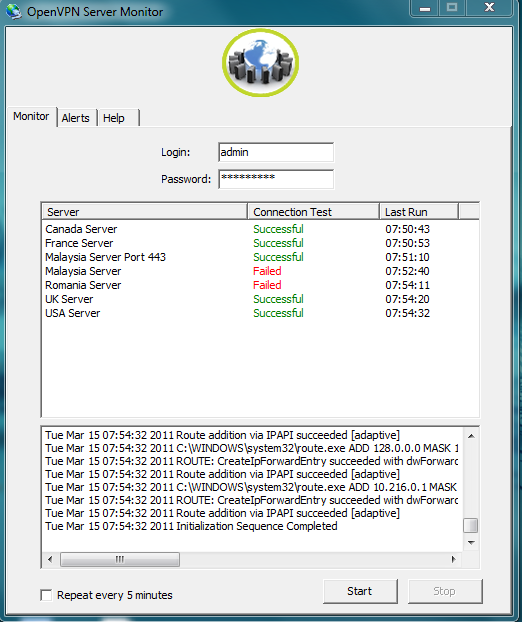Click the last run time 07:54:20
Screen dimensions: 522x622
pos(407,299)
